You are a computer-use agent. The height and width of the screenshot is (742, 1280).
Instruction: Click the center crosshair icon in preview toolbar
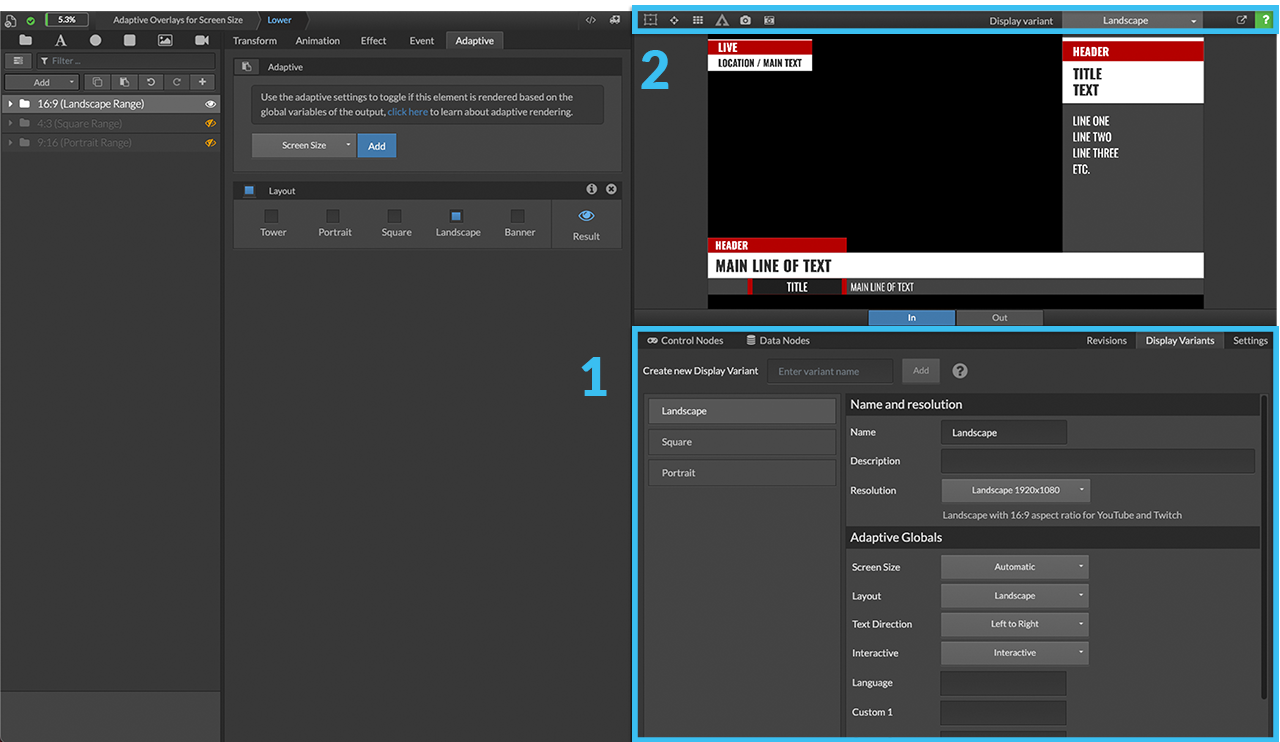point(674,20)
